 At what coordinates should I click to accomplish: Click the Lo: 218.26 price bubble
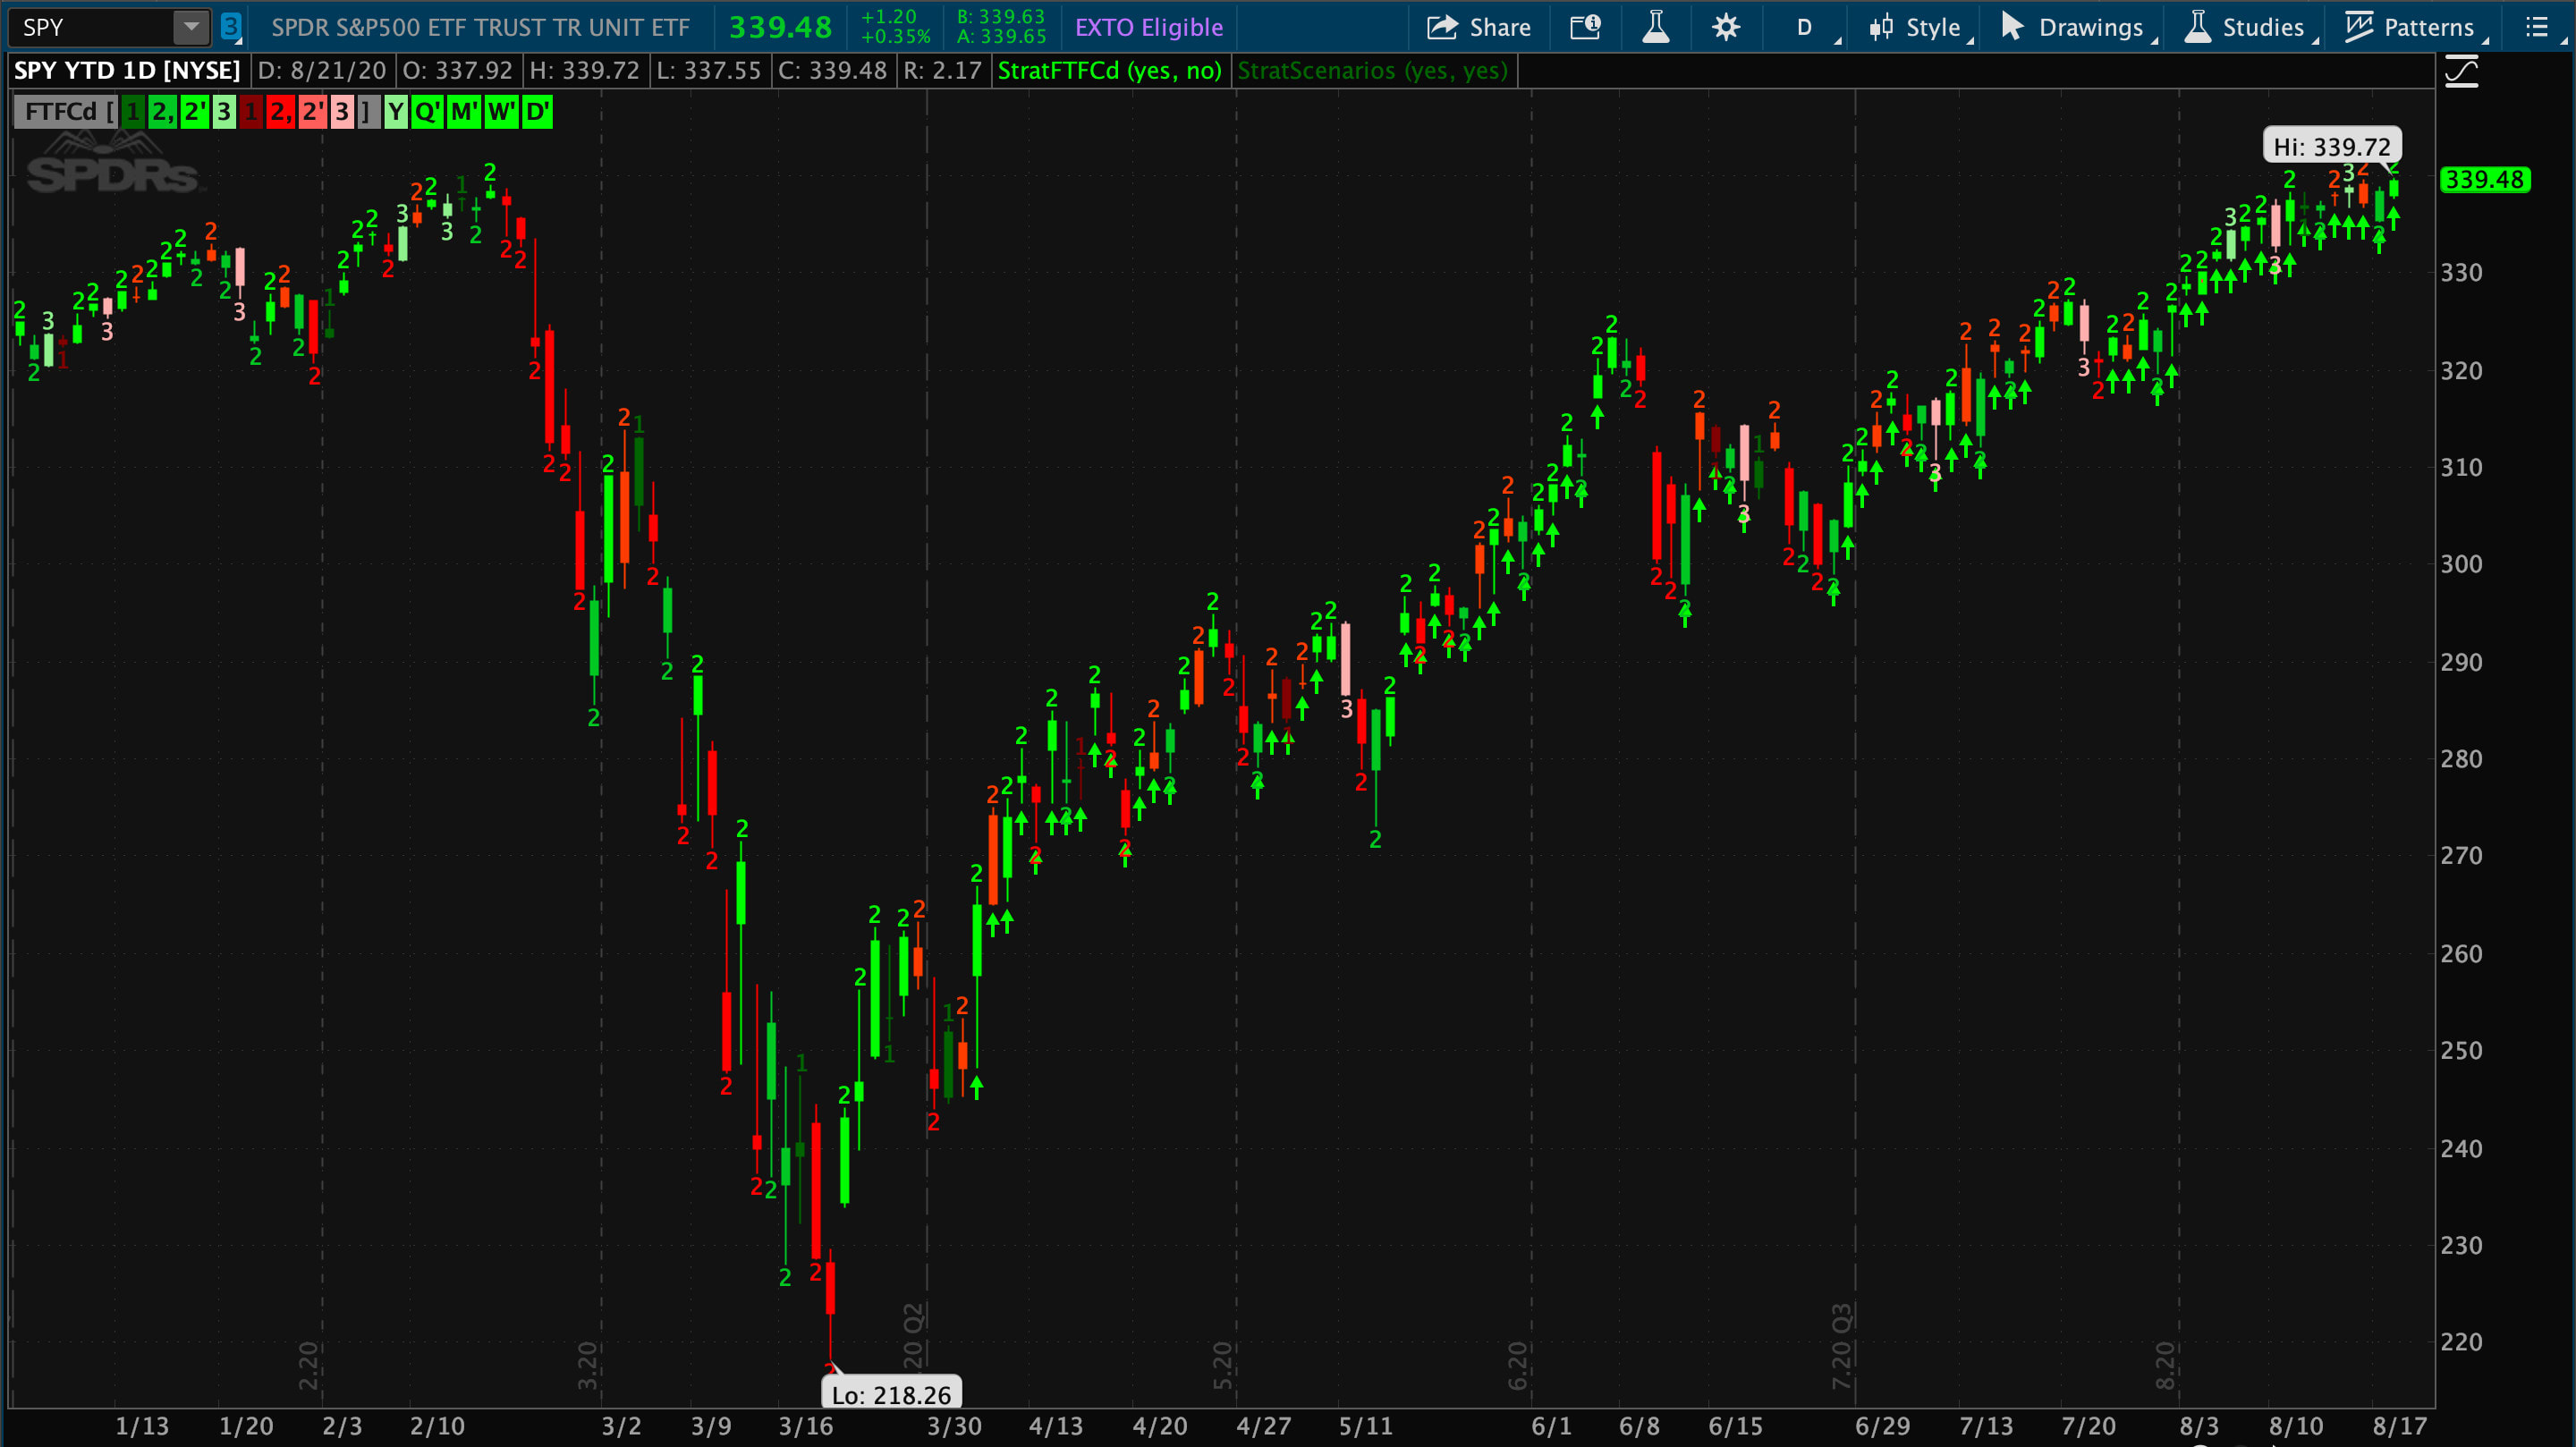891,1394
